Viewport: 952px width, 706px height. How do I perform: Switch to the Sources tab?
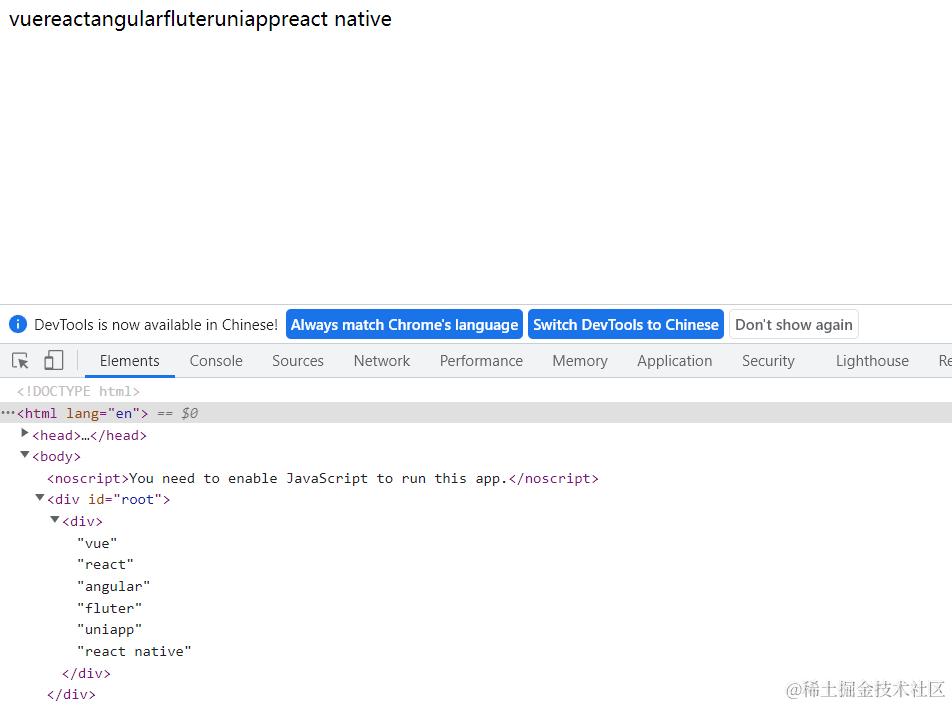[298, 361]
